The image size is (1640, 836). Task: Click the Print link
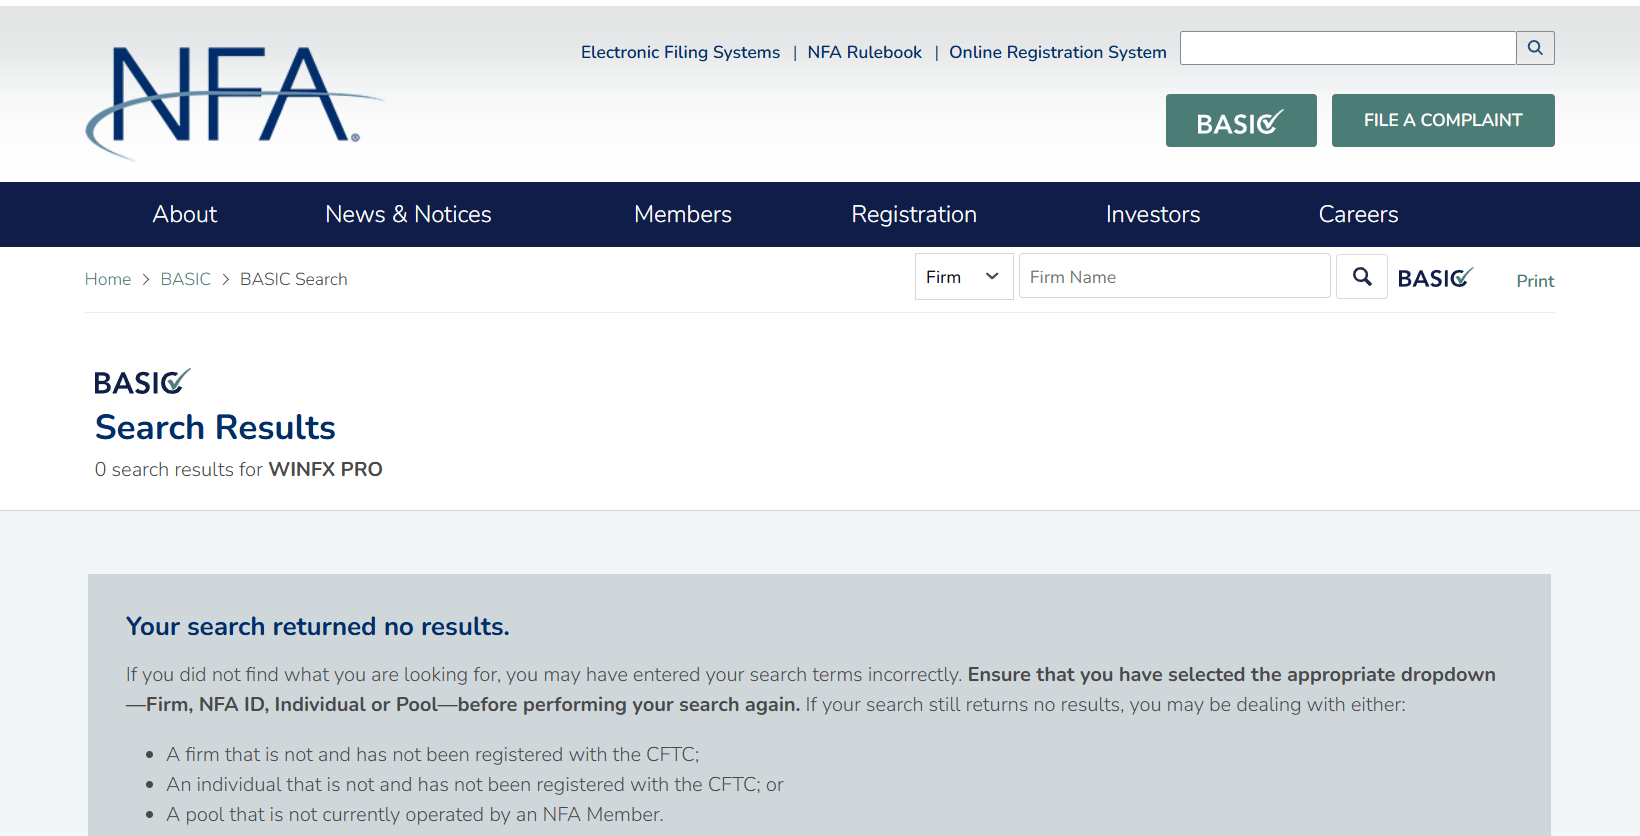tap(1535, 281)
